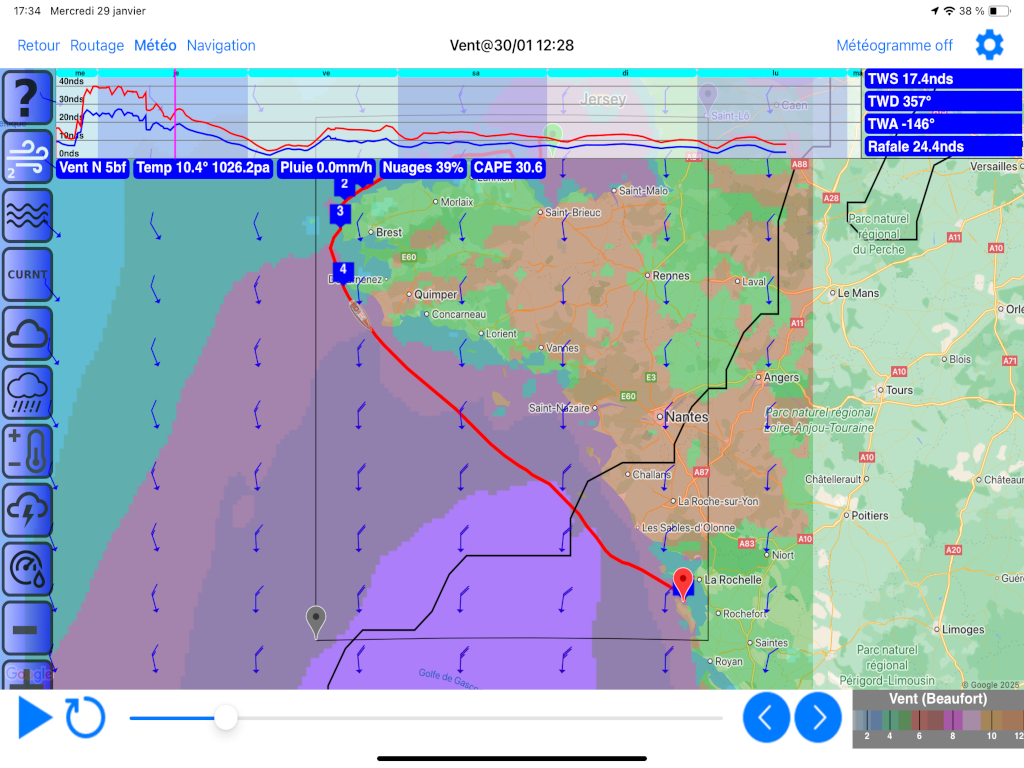
Task: Tap the La Rochelle city label
Action: [733, 580]
